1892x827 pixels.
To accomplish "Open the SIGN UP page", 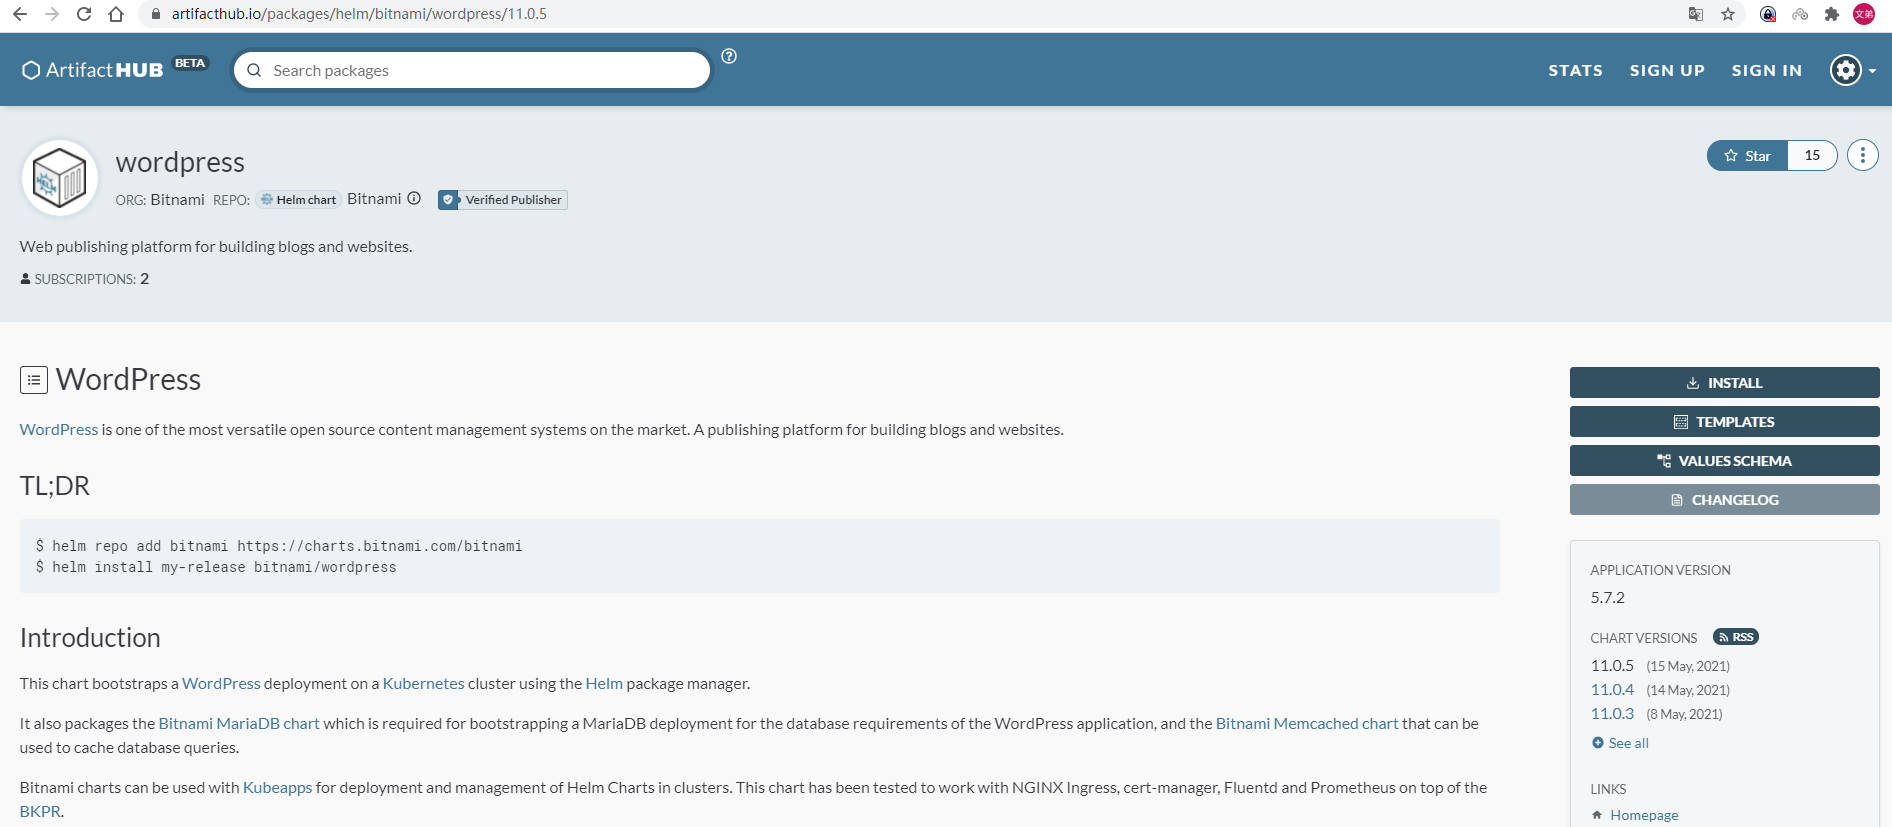I will point(1667,70).
